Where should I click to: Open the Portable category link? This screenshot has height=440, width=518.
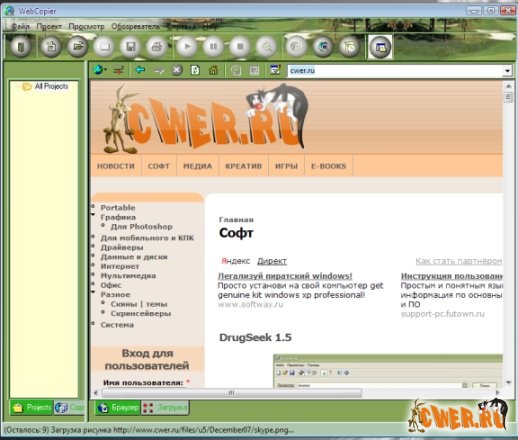tap(118, 208)
